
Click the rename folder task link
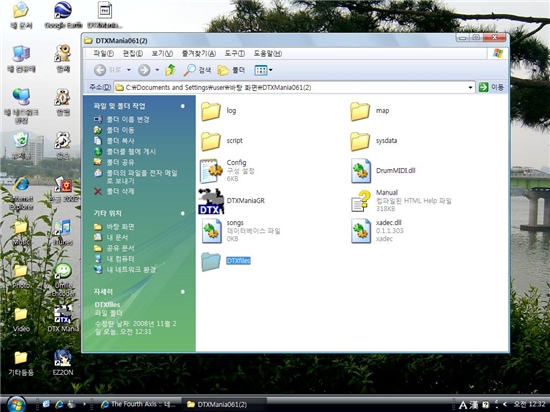(122, 120)
